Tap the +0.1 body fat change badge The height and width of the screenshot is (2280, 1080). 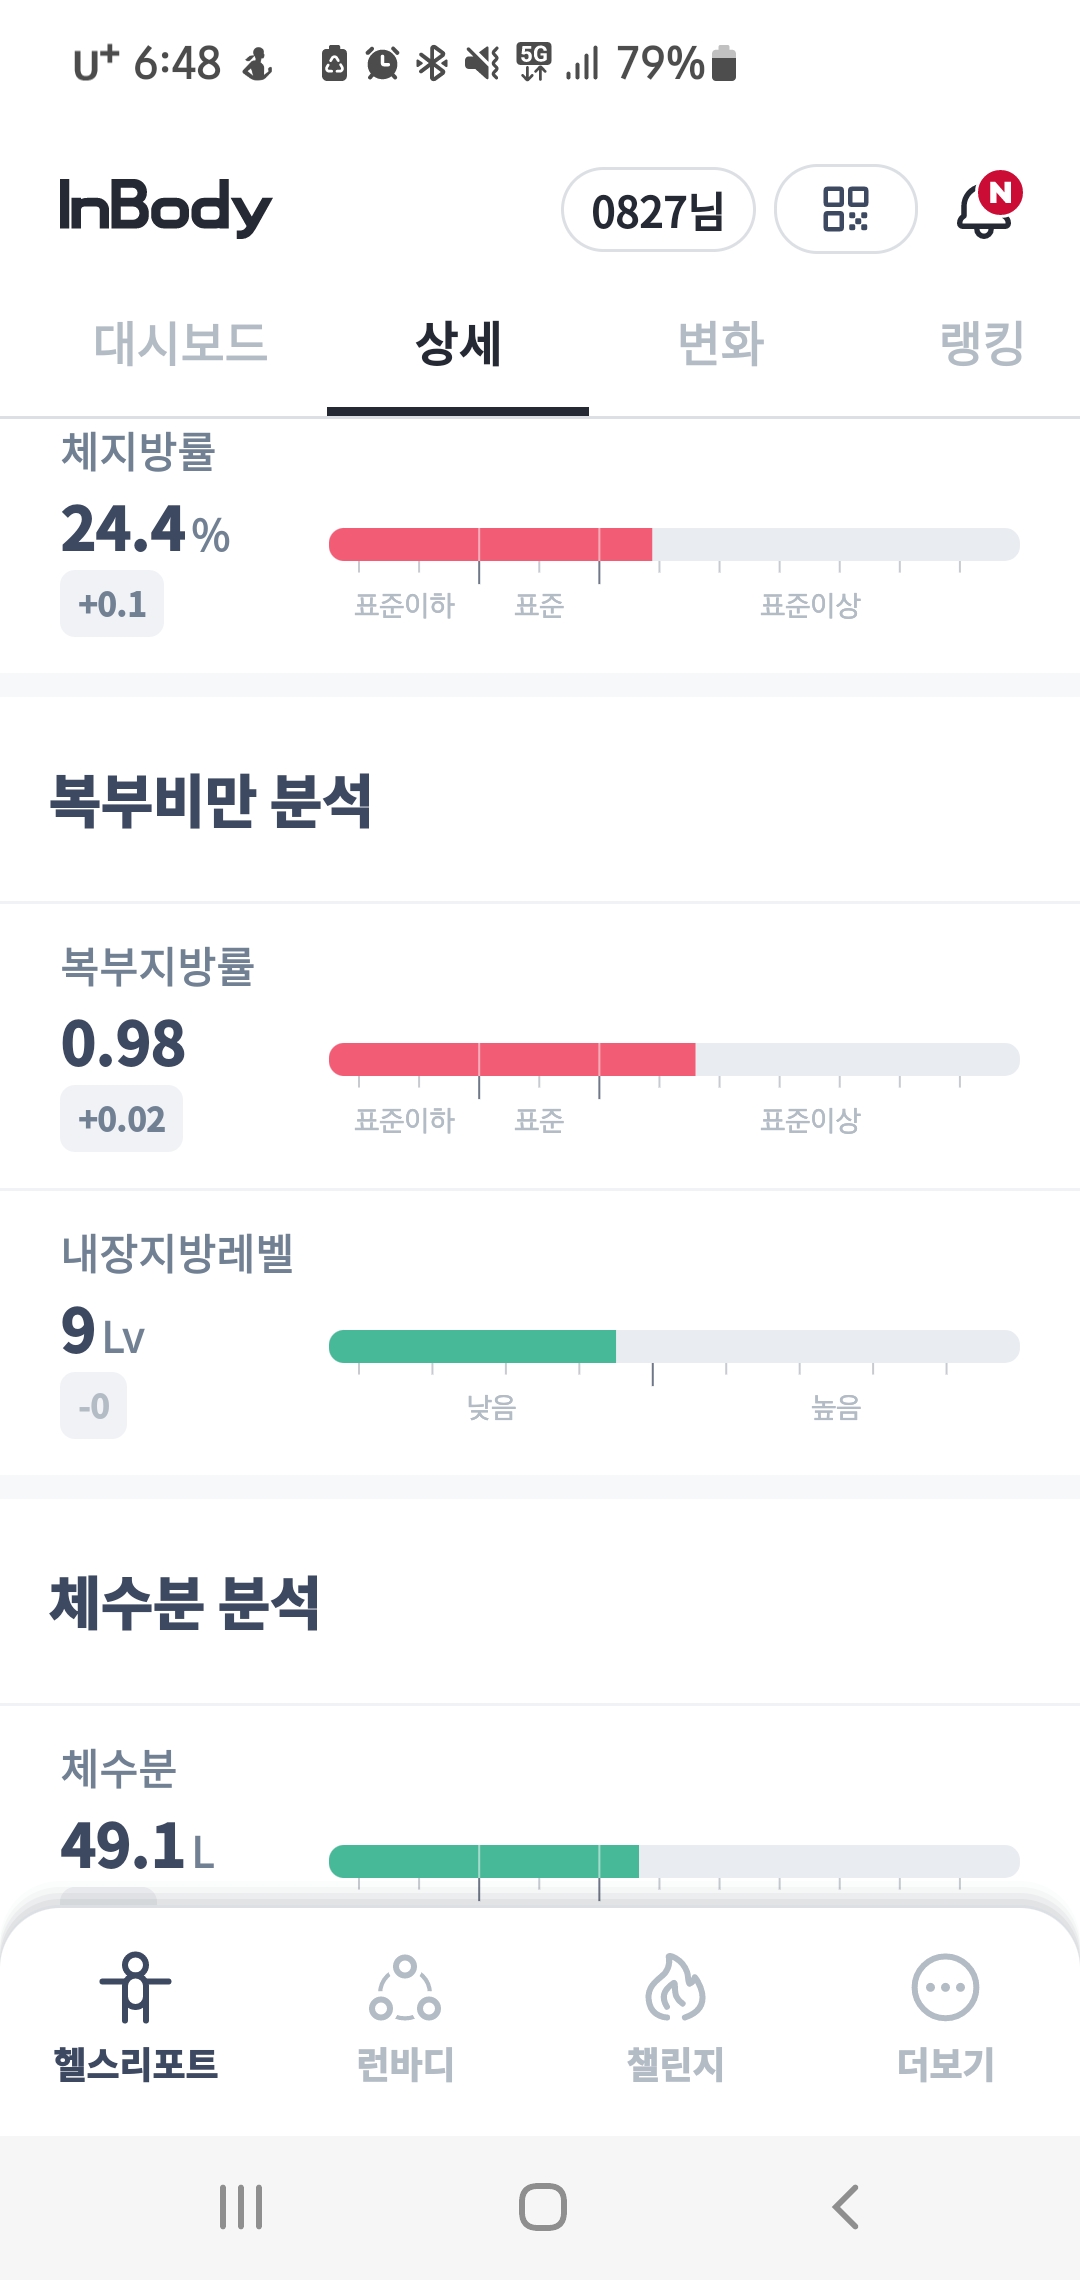coord(112,604)
